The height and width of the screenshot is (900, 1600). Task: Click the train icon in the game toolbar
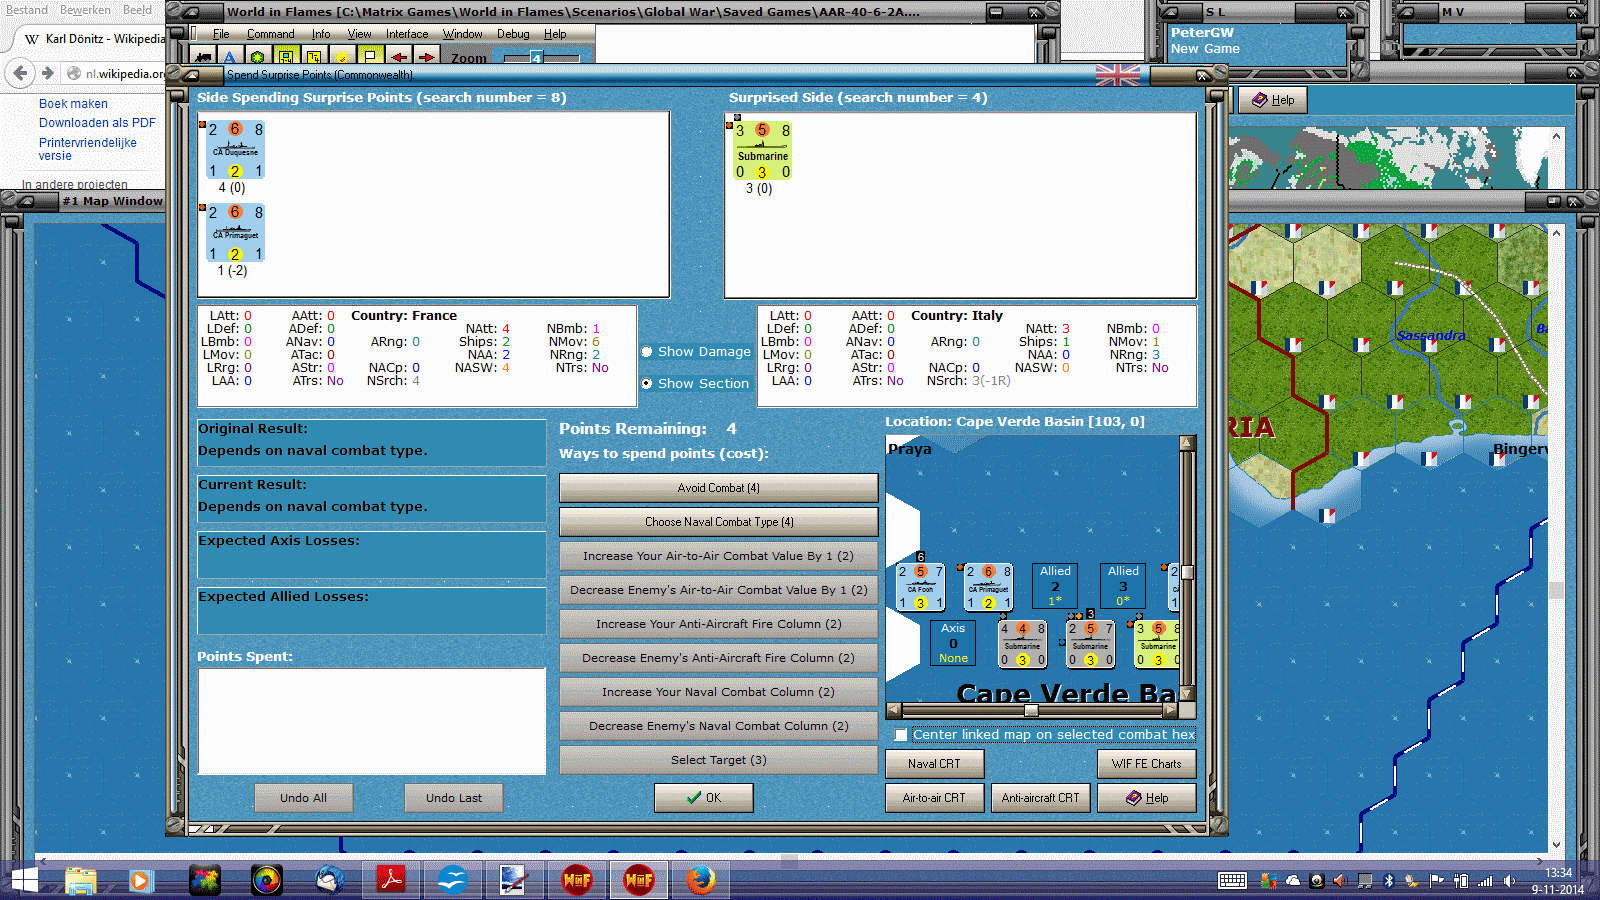(203, 57)
